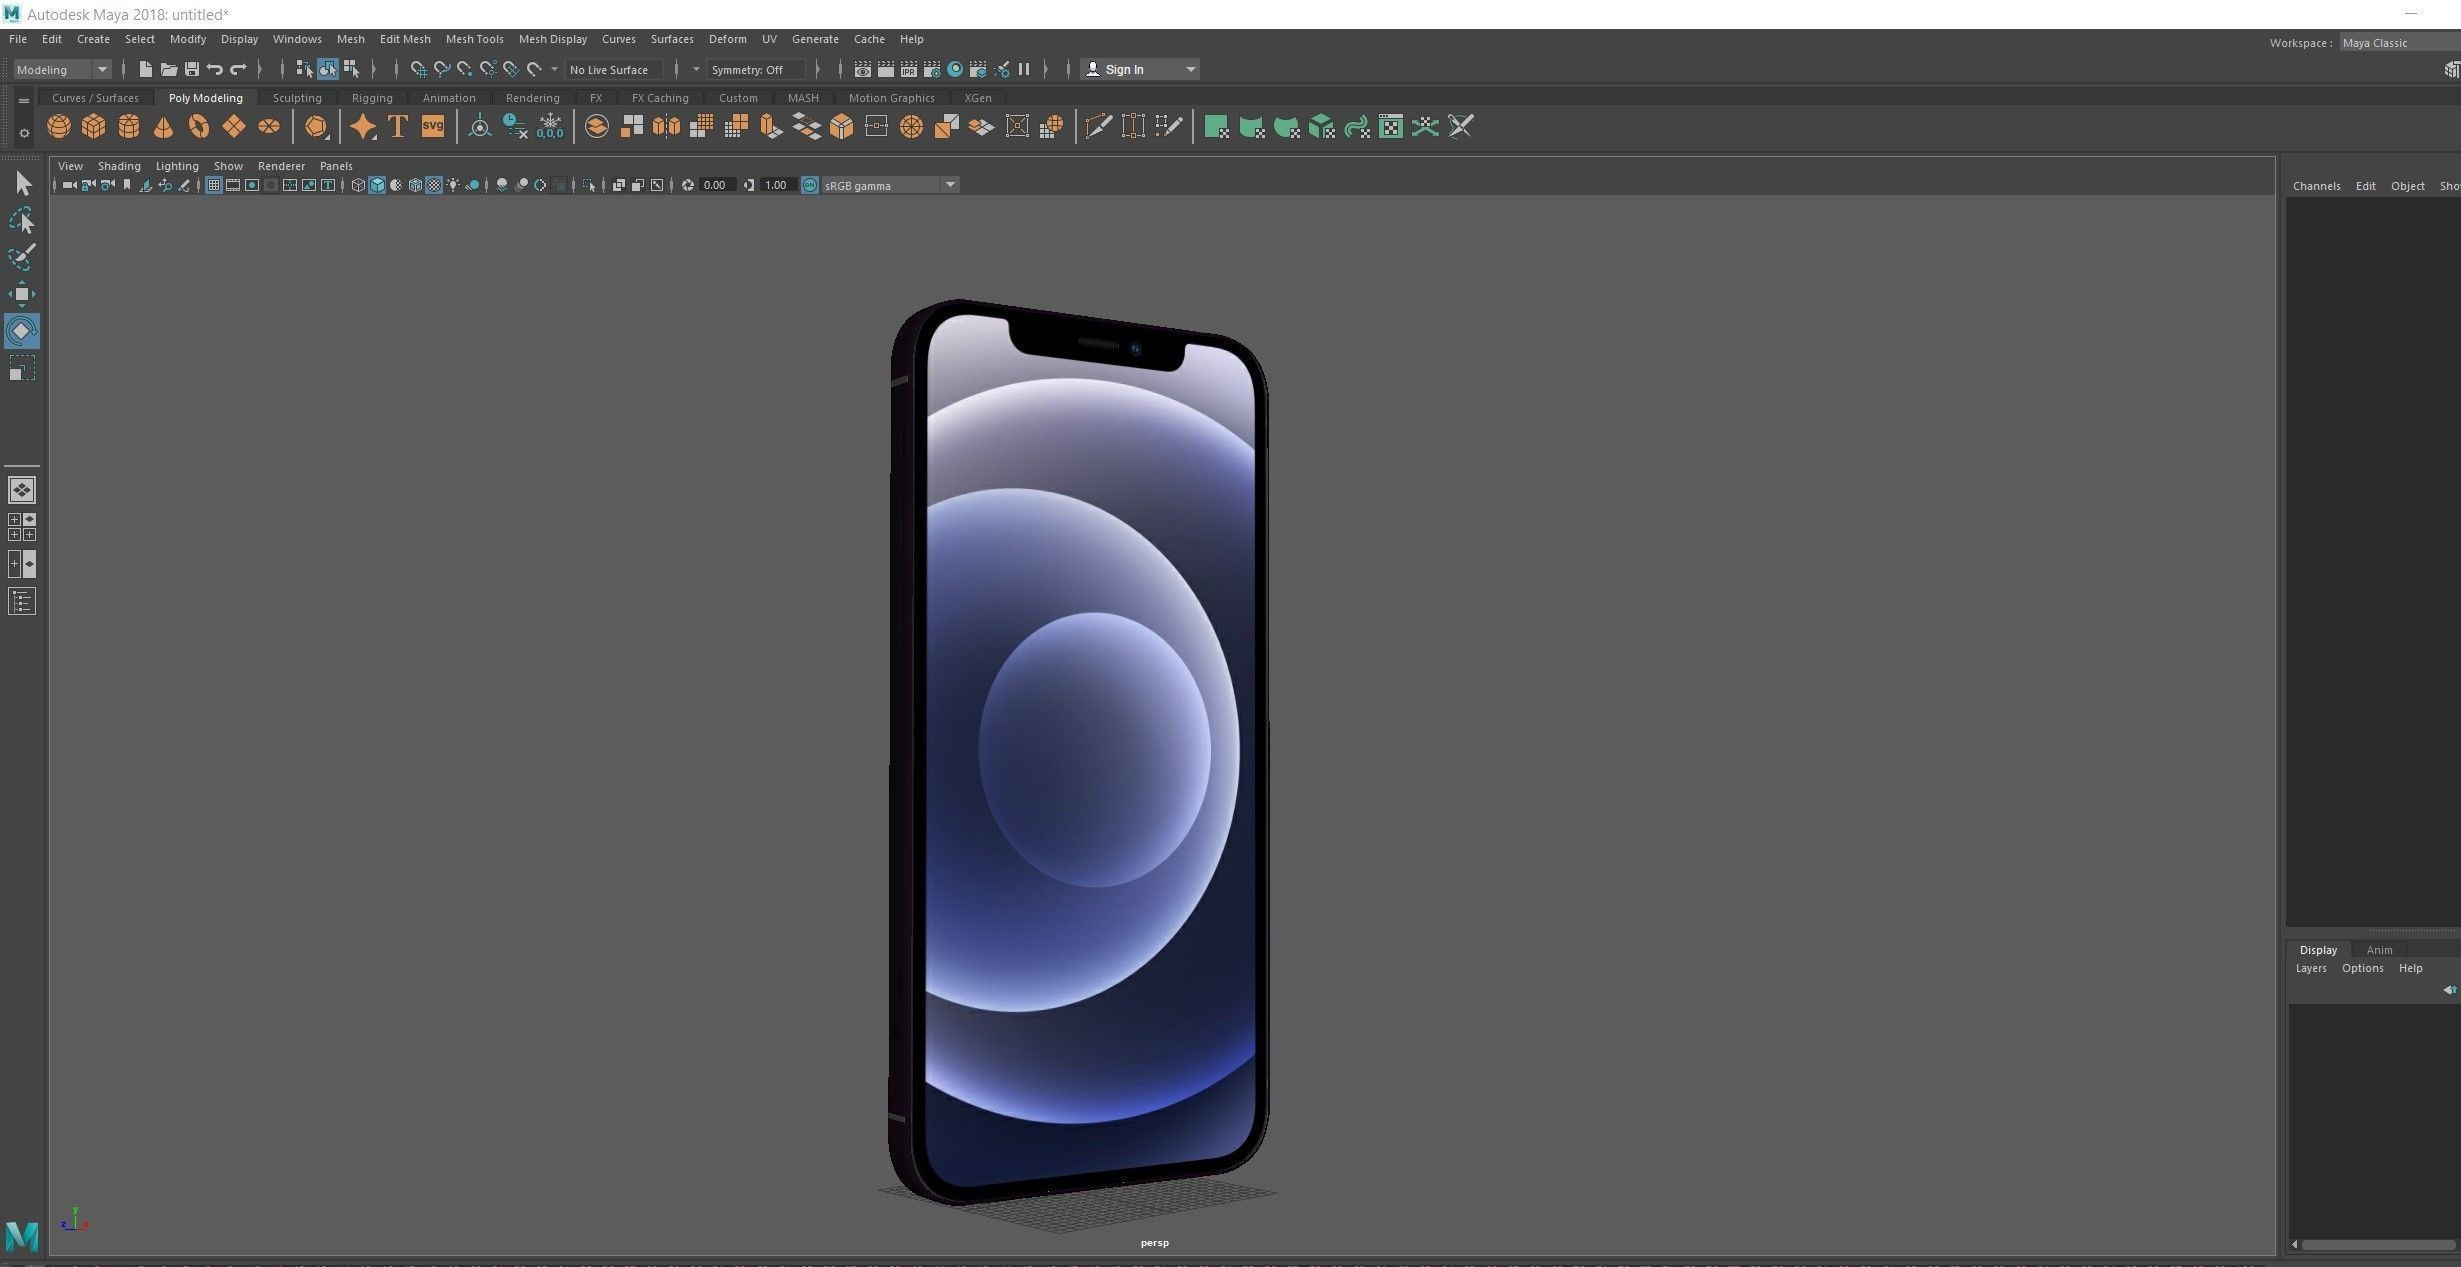This screenshot has height=1267, width=2461.
Task: Toggle snap to curves
Action: 441,69
